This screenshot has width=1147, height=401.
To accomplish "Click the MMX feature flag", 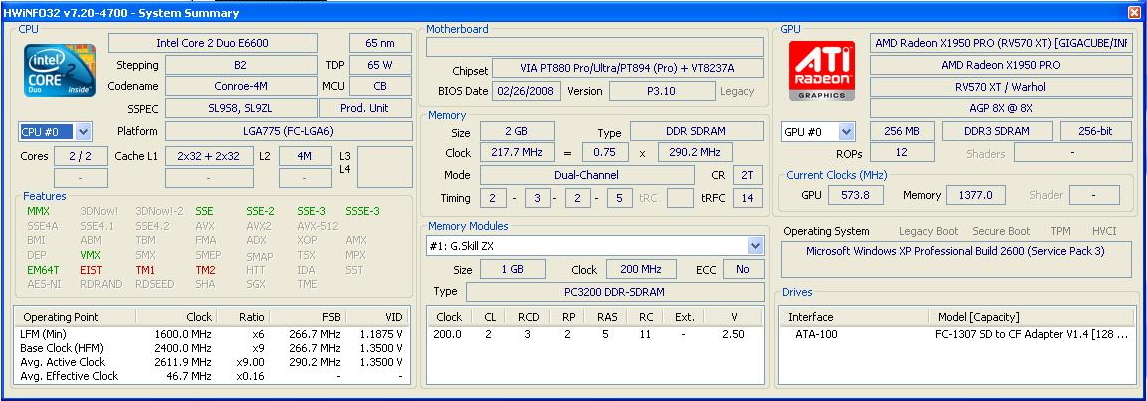I will click(x=38, y=211).
